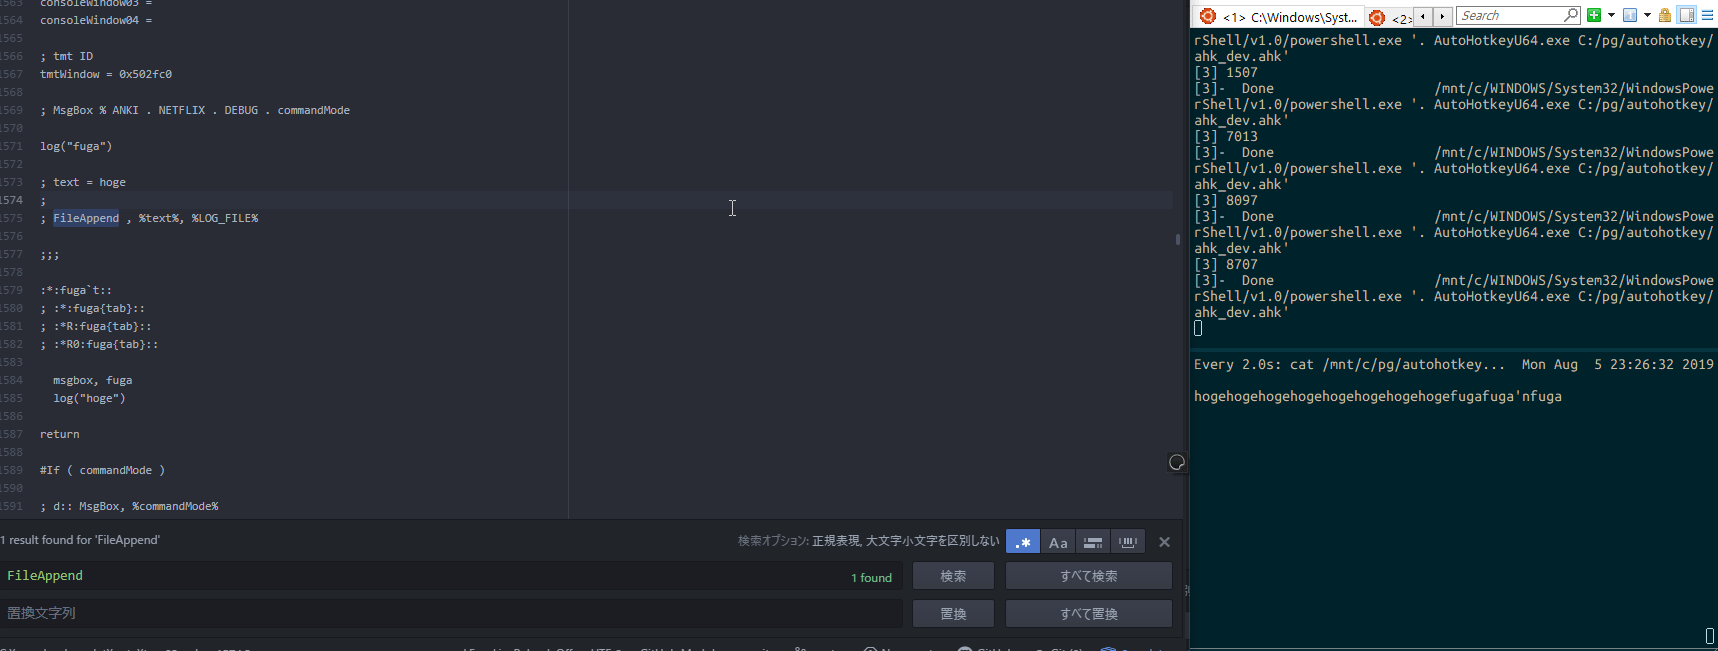Click the 検索 find button
1718x651 pixels.
[952, 576]
